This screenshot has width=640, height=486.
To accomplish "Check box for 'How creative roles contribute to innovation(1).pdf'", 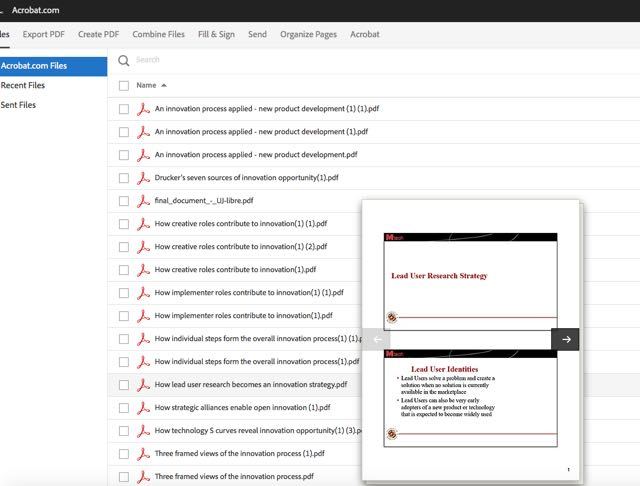I will click(x=124, y=270).
